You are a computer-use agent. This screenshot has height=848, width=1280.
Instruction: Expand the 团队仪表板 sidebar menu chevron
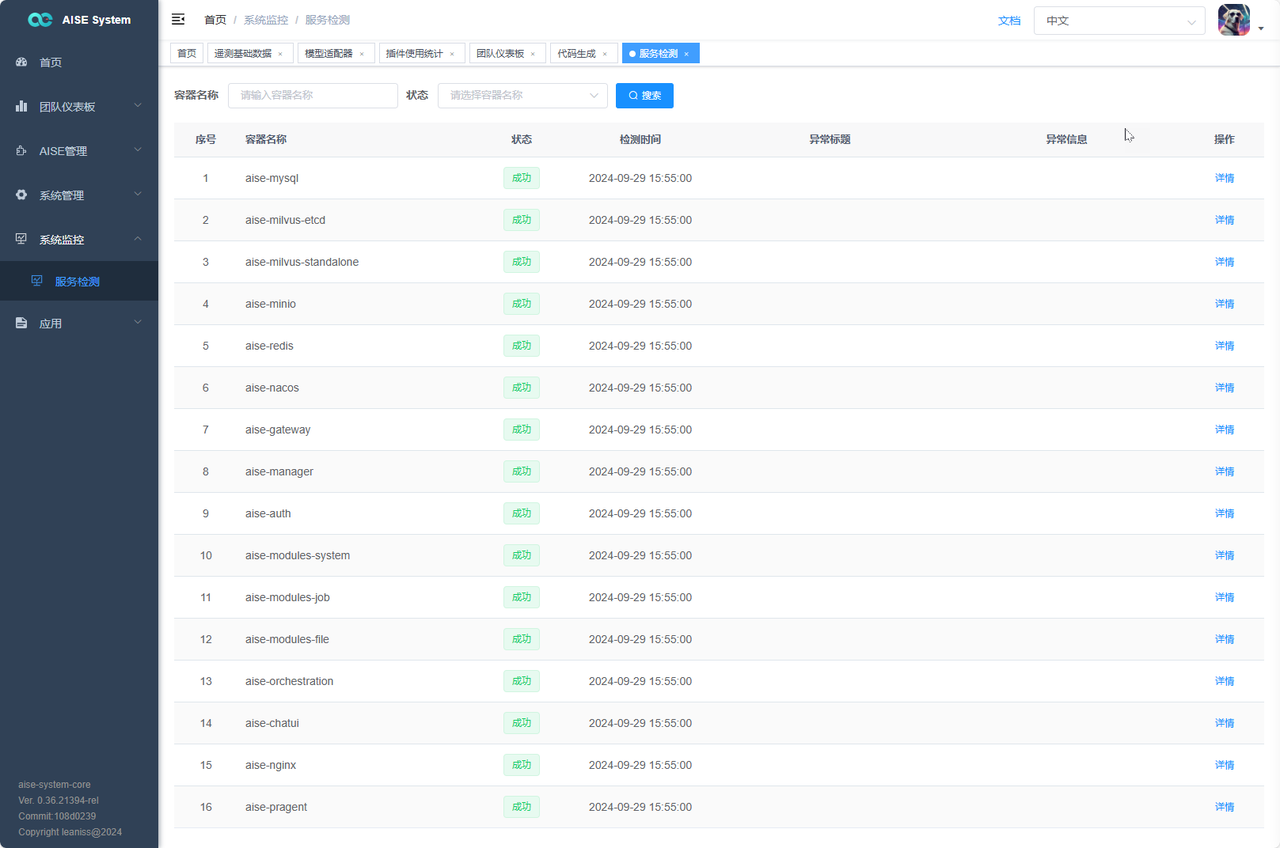(x=138, y=105)
